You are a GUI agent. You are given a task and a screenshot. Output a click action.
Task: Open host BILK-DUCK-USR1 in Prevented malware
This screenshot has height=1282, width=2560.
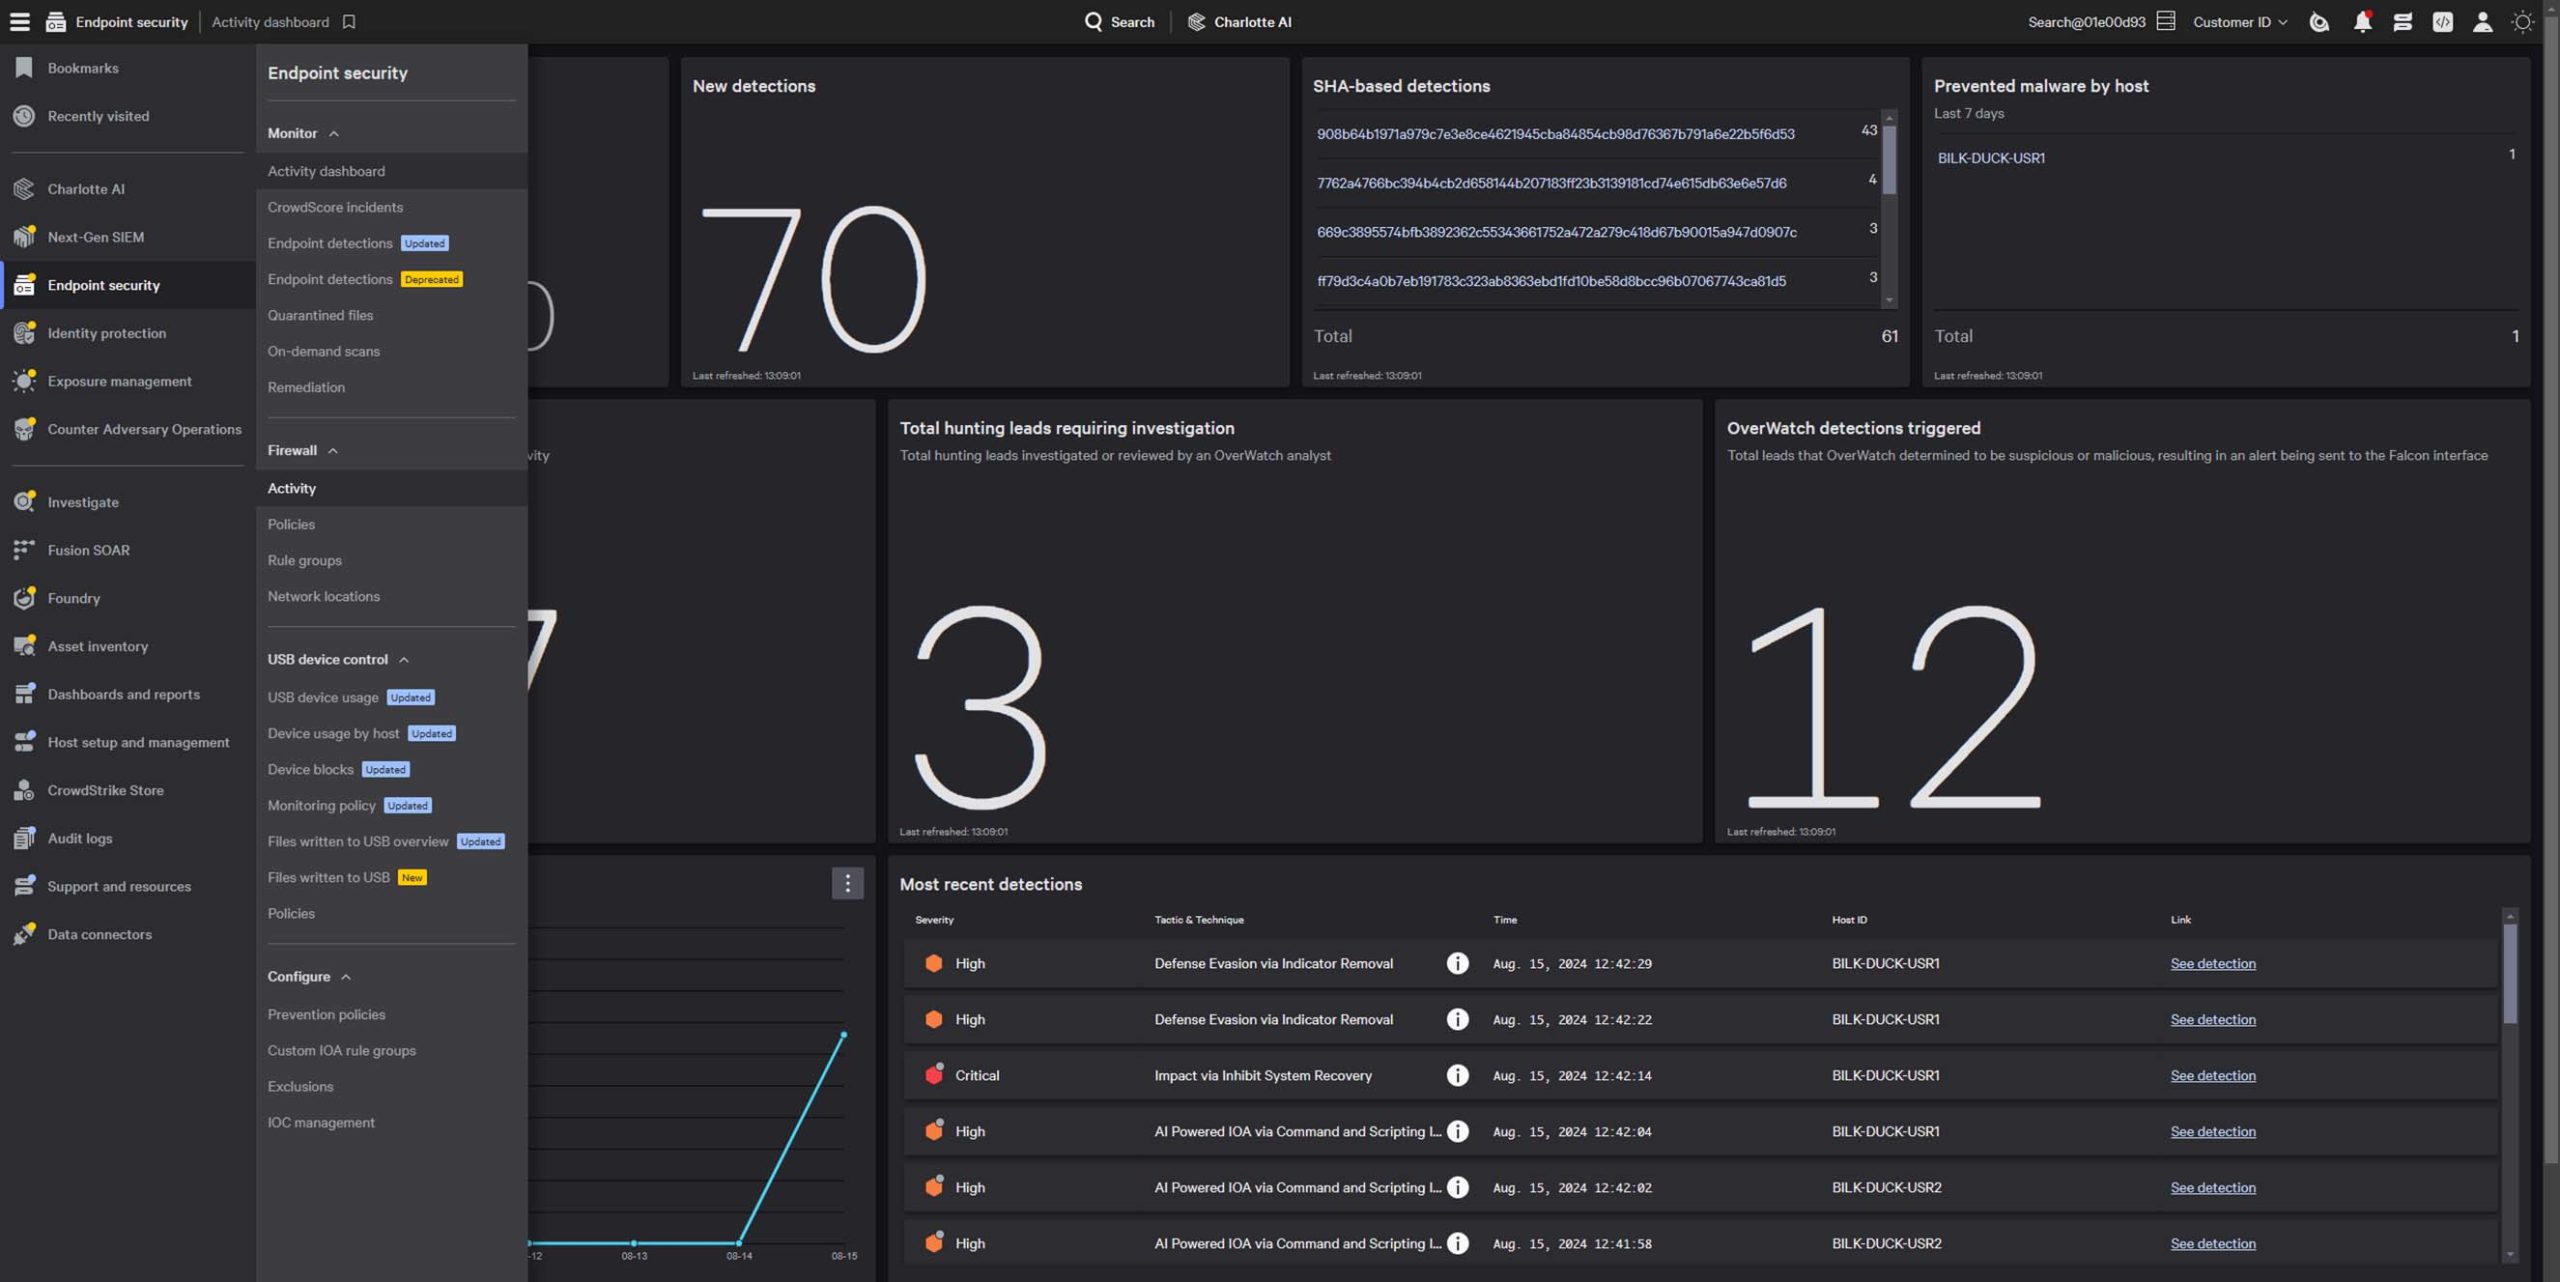[1990, 157]
